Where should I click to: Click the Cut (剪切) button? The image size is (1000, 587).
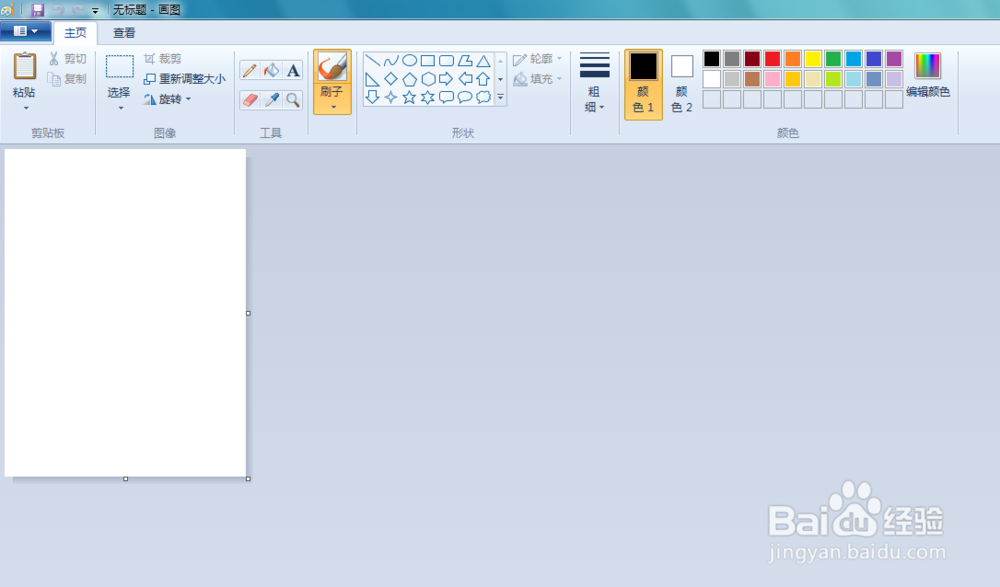click(x=67, y=59)
